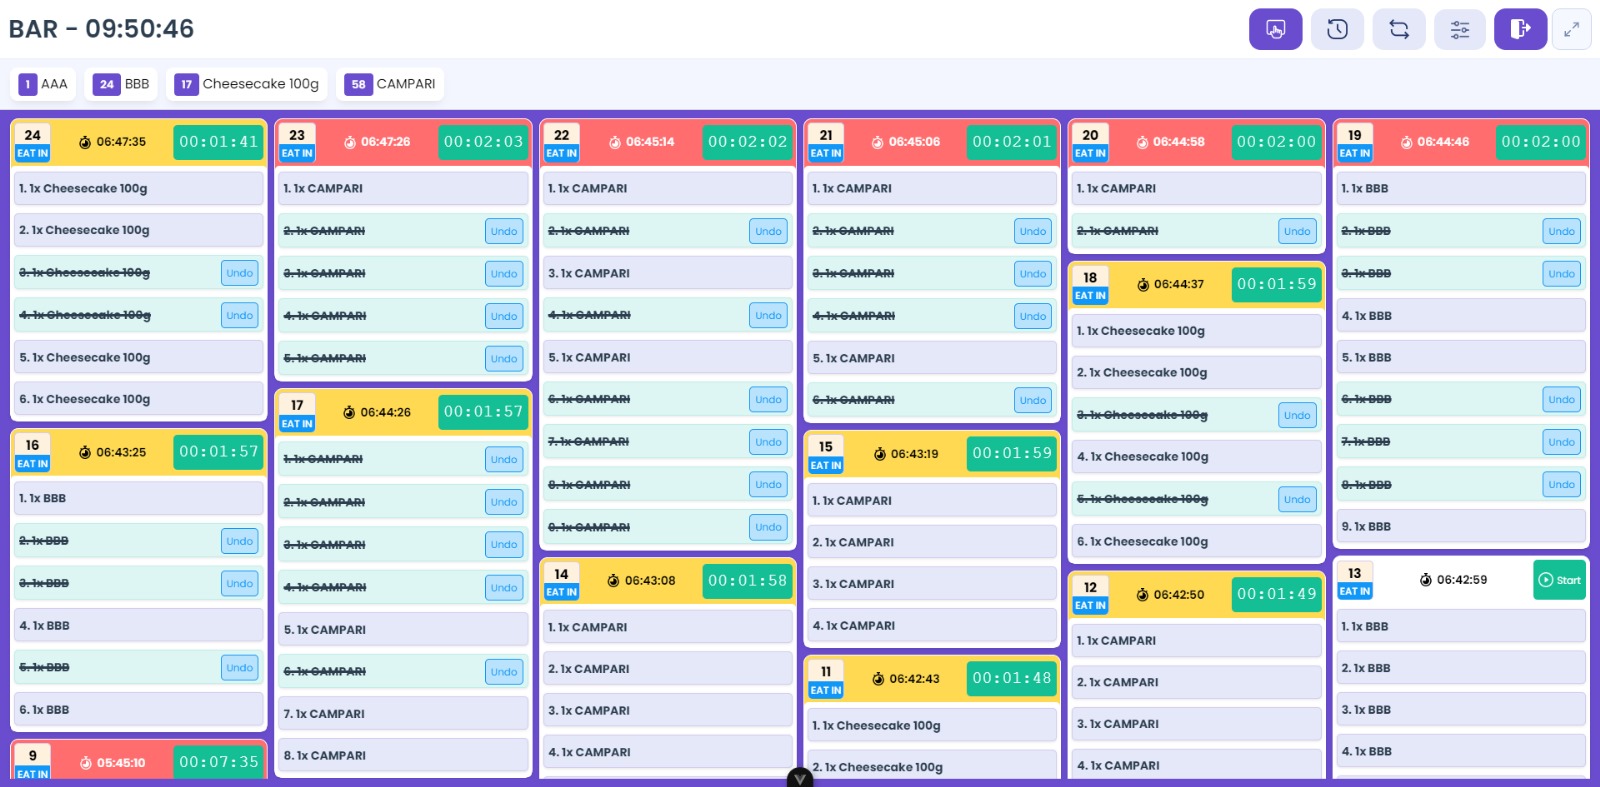Click the logout door icon

pyautogui.click(x=1520, y=29)
